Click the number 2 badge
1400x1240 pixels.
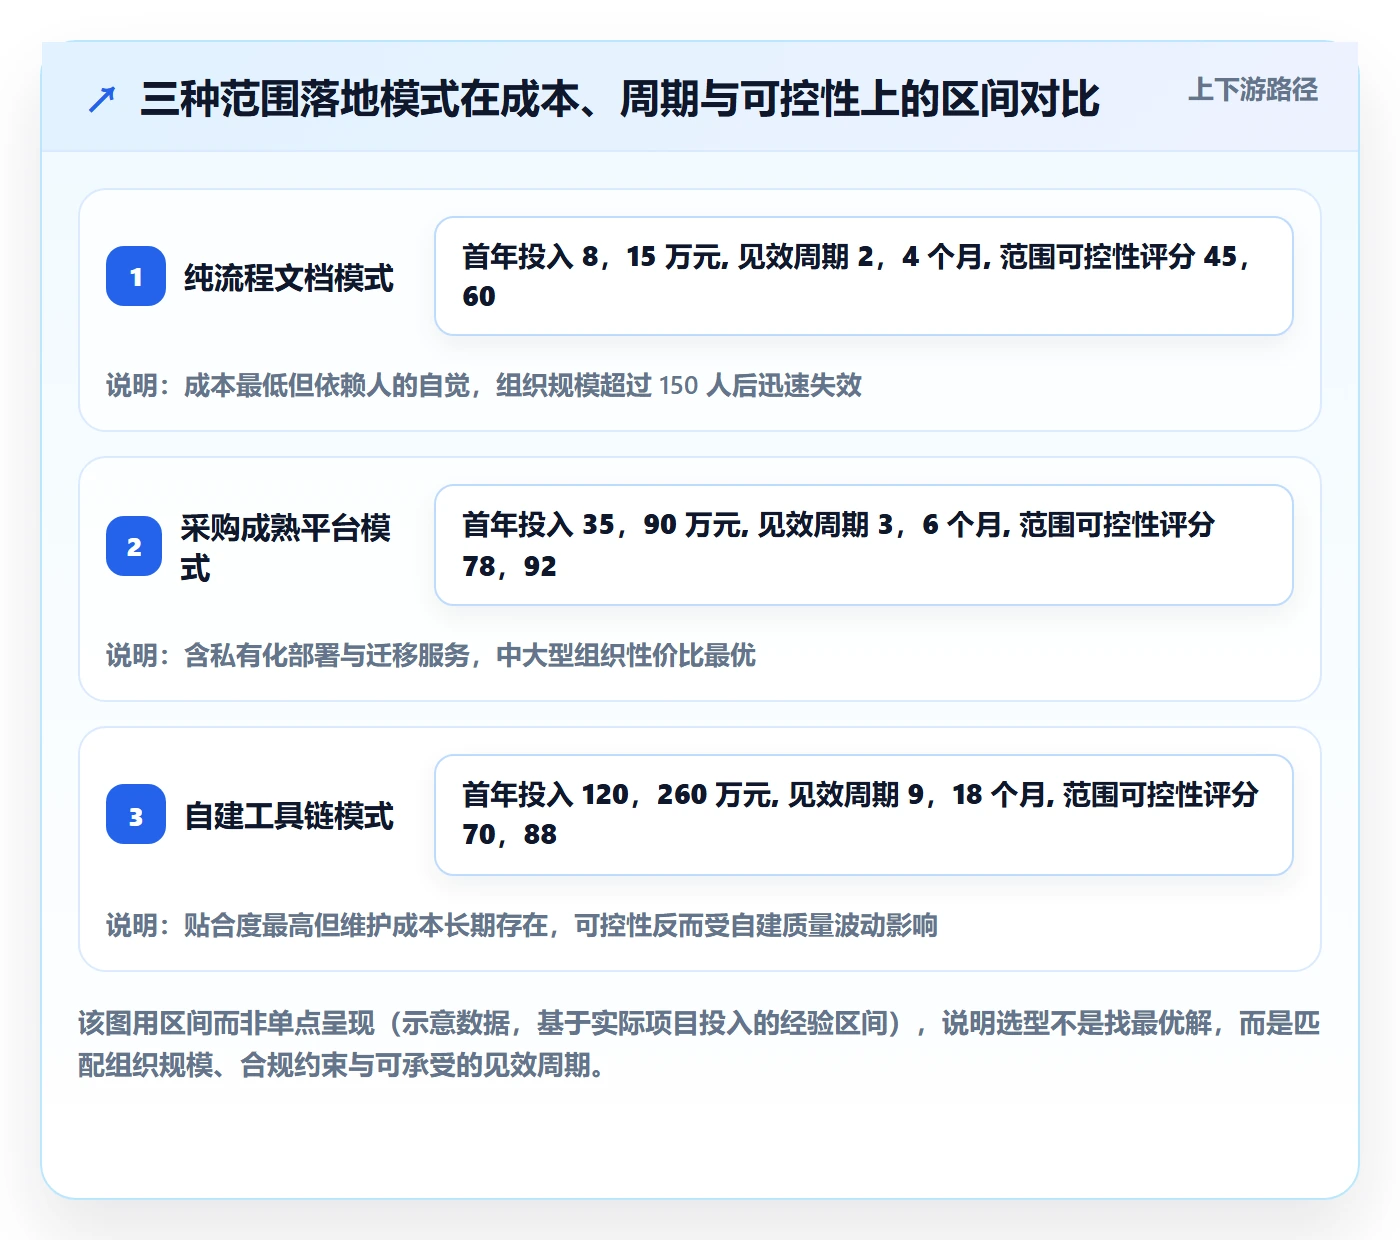pyautogui.click(x=134, y=546)
